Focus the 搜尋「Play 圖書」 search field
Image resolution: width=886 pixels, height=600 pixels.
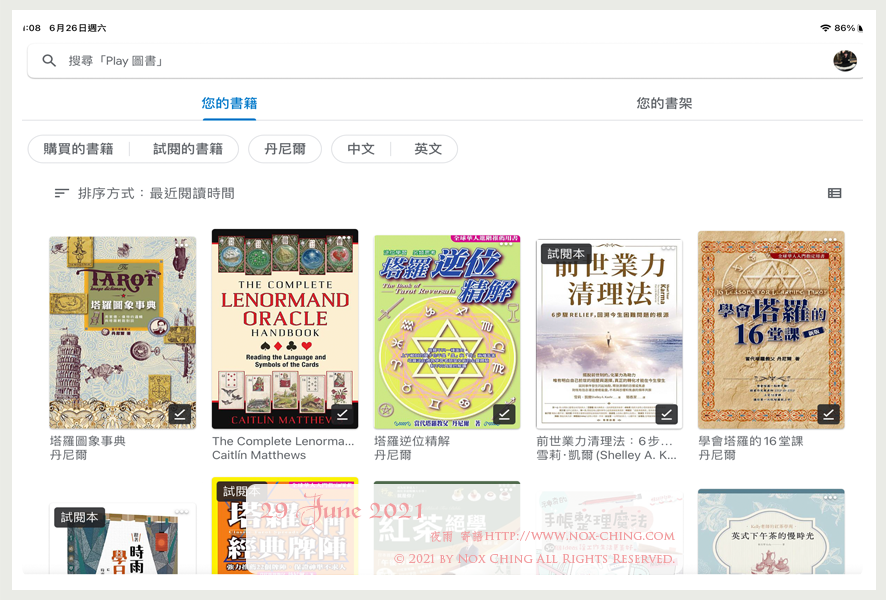pos(445,61)
